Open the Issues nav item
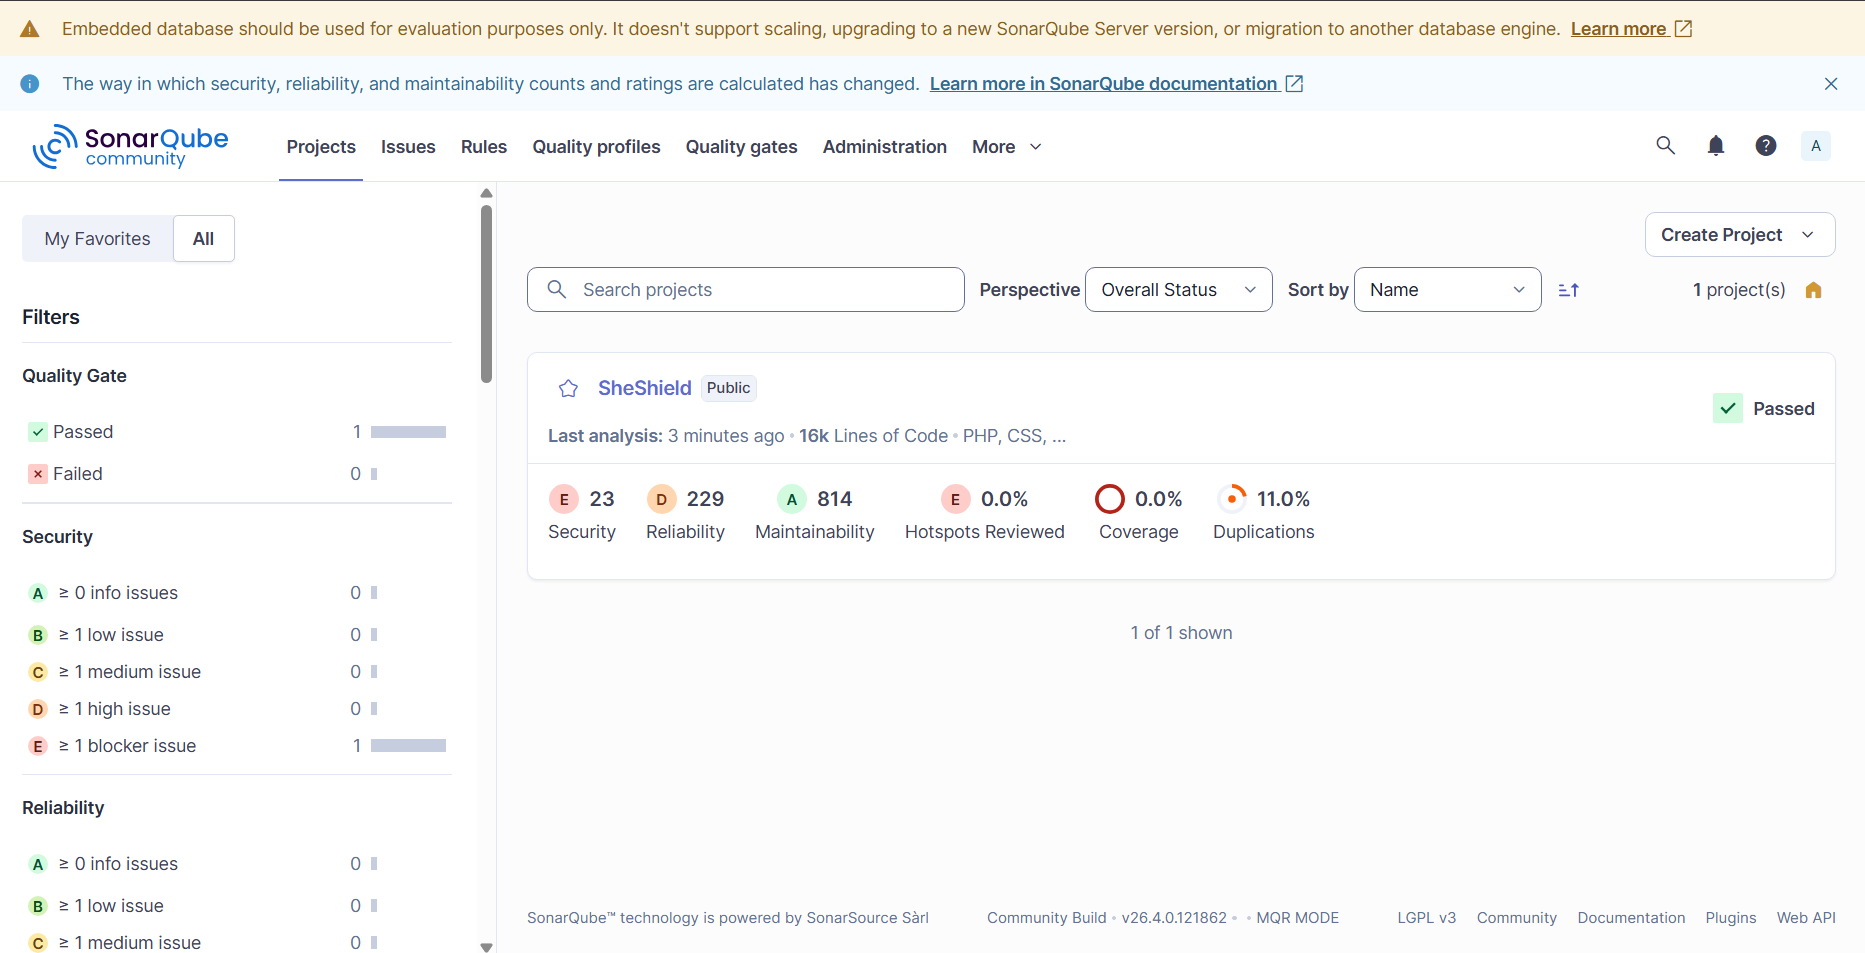This screenshot has width=1865, height=953. (408, 147)
